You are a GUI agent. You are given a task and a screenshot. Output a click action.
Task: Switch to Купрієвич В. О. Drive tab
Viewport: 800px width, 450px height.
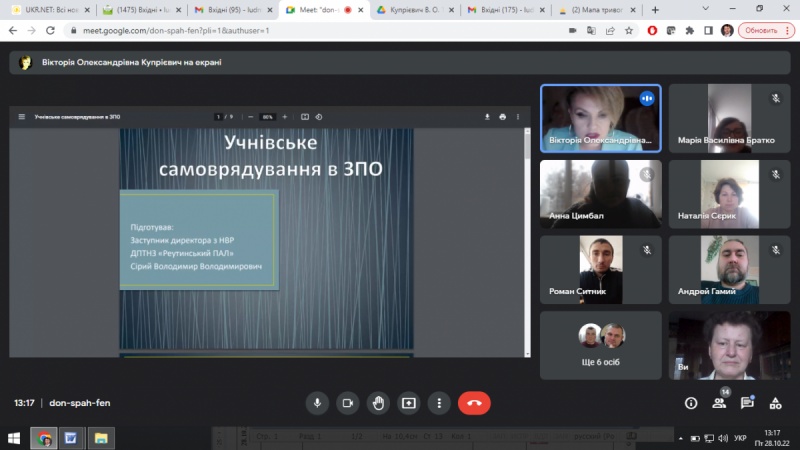[x=416, y=10]
